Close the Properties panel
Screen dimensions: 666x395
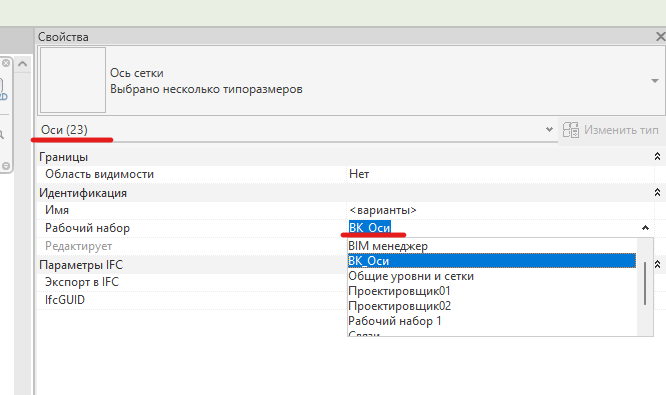(x=660, y=37)
